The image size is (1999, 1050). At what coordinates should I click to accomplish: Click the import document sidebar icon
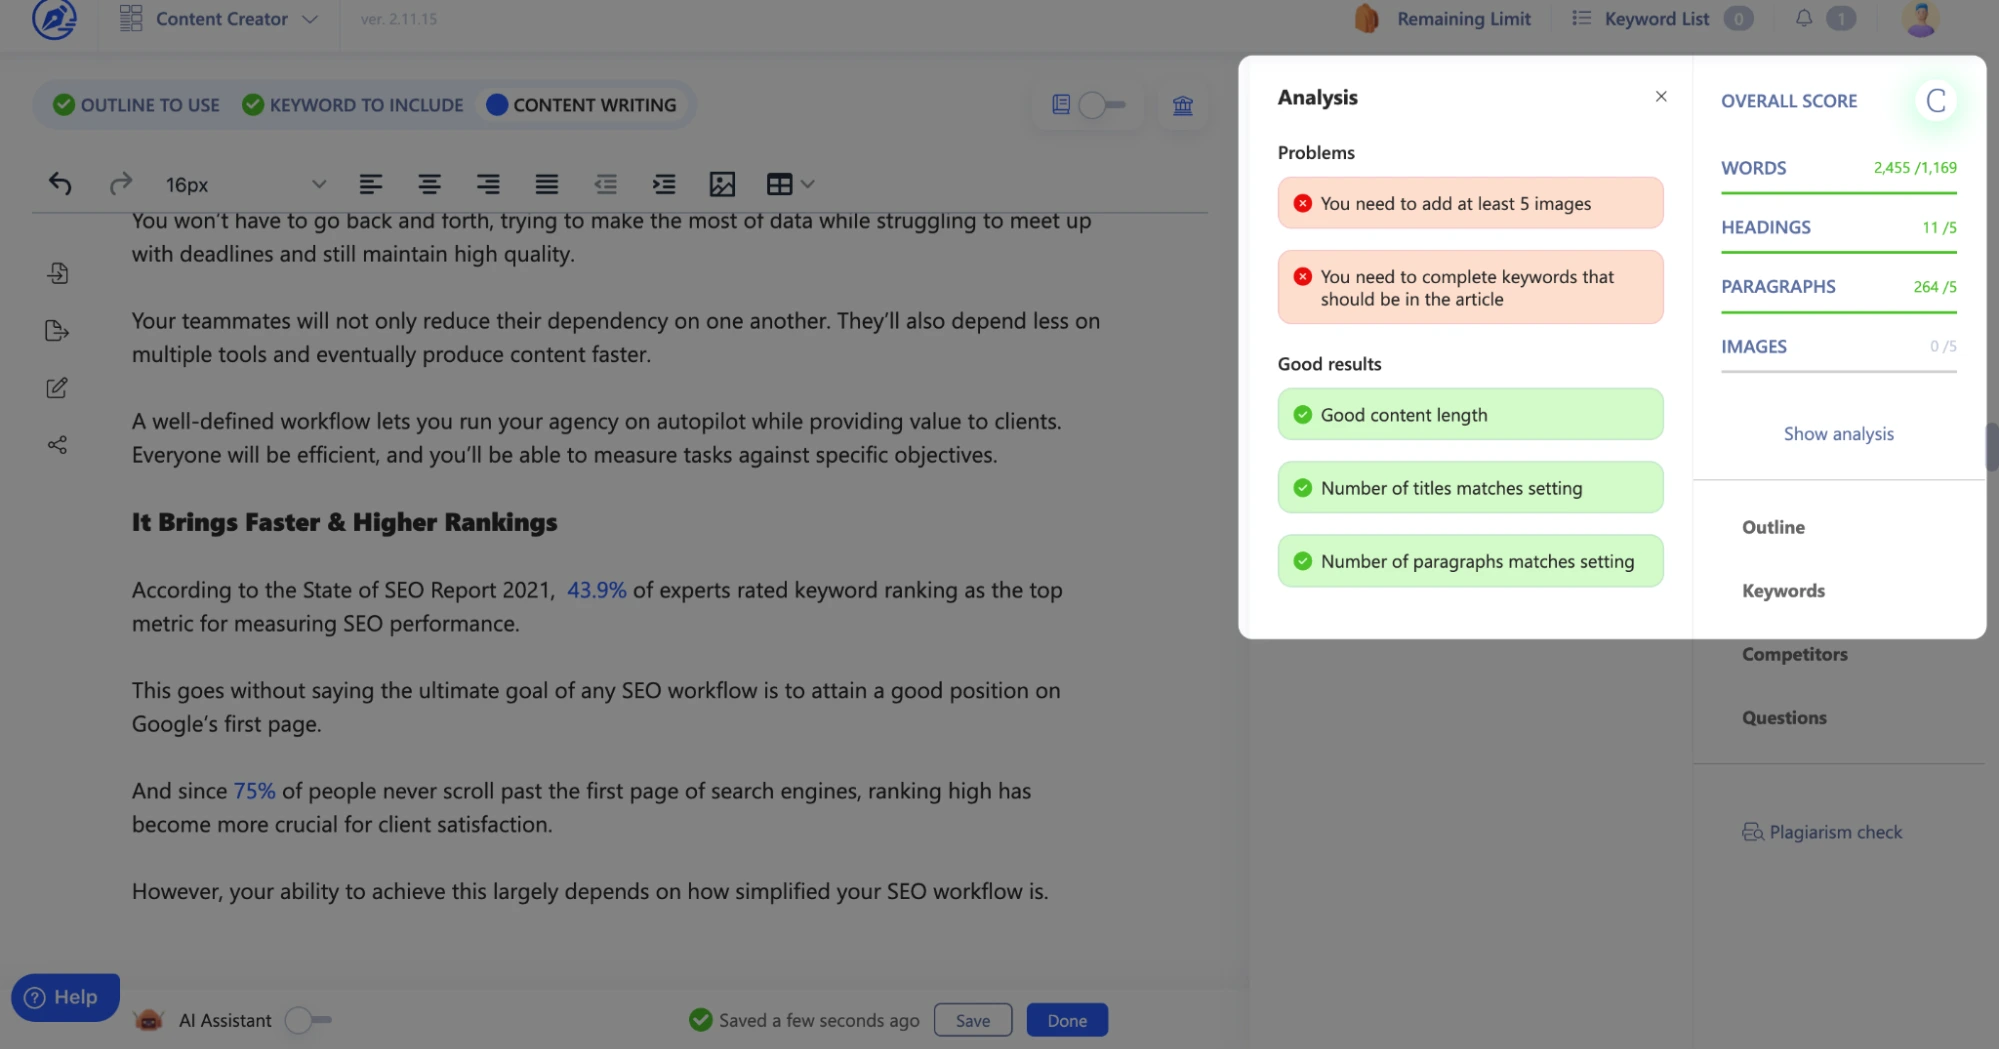[57, 273]
